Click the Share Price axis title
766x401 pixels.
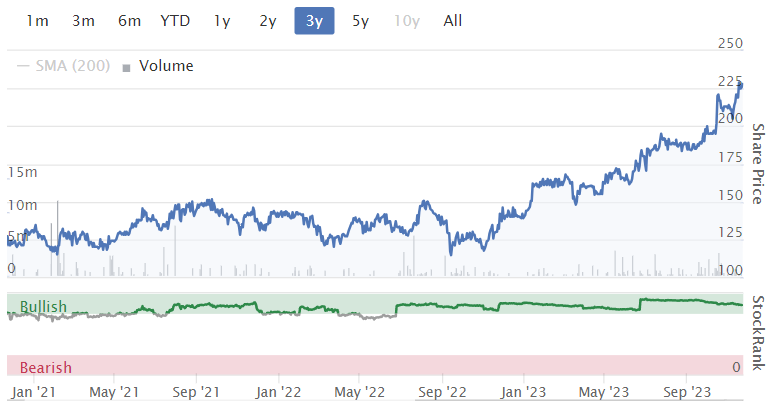[x=757, y=164]
